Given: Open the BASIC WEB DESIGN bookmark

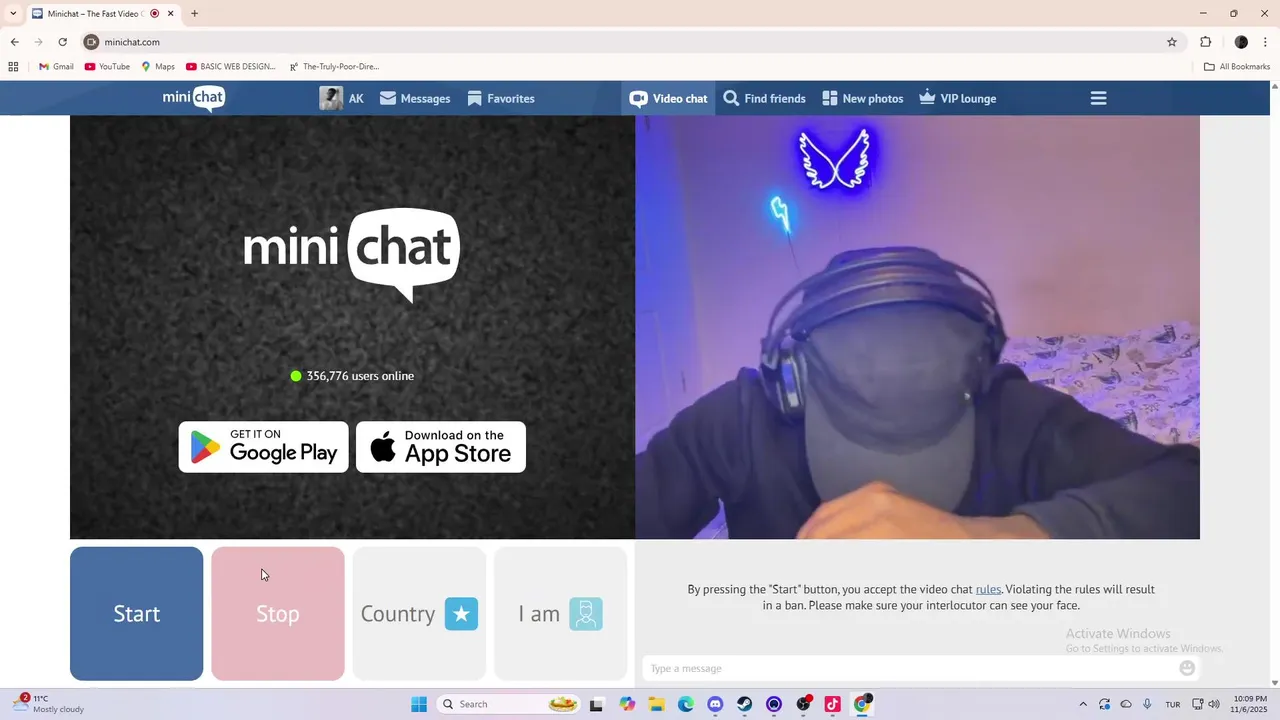Looking at the screenshot, I should (x=231, y=67).
